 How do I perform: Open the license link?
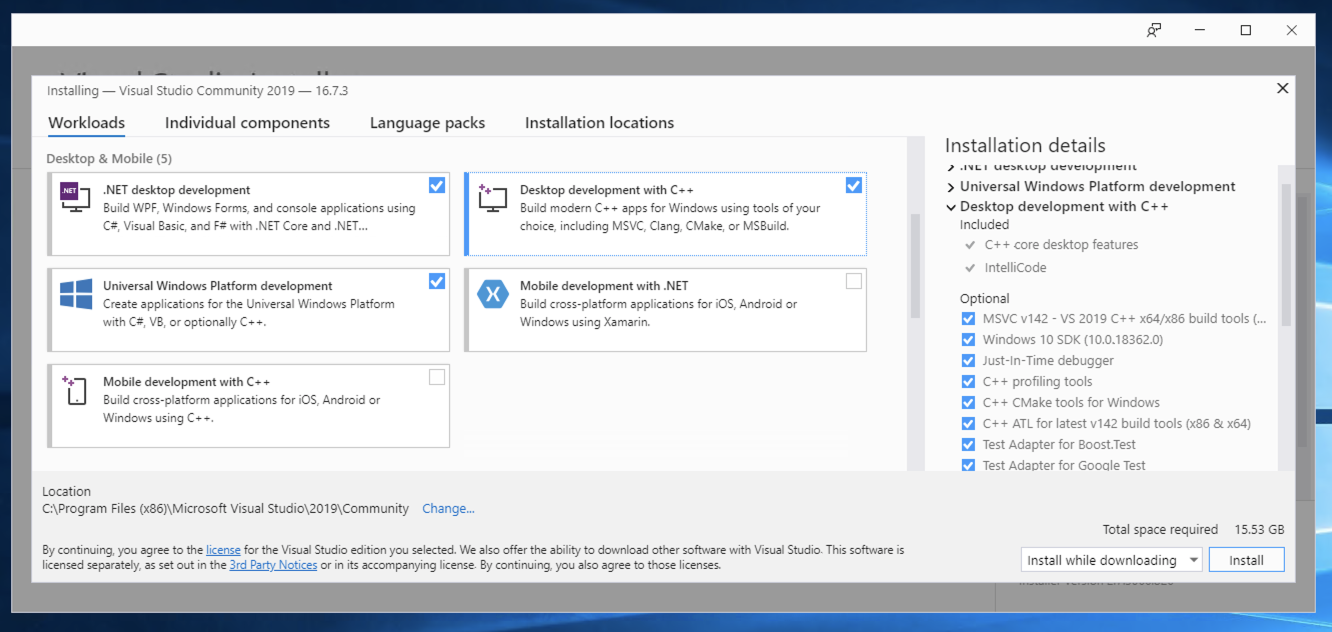coord(223,550)
